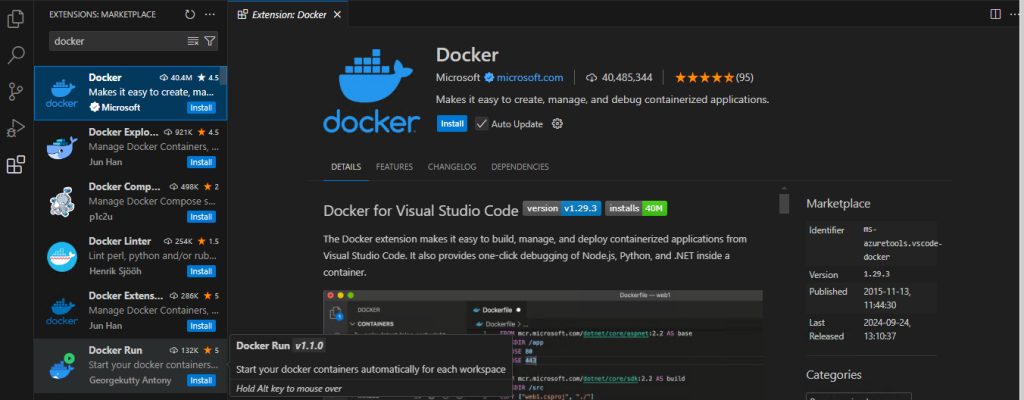Open the extension filter funnel menu

coord(209,41)
